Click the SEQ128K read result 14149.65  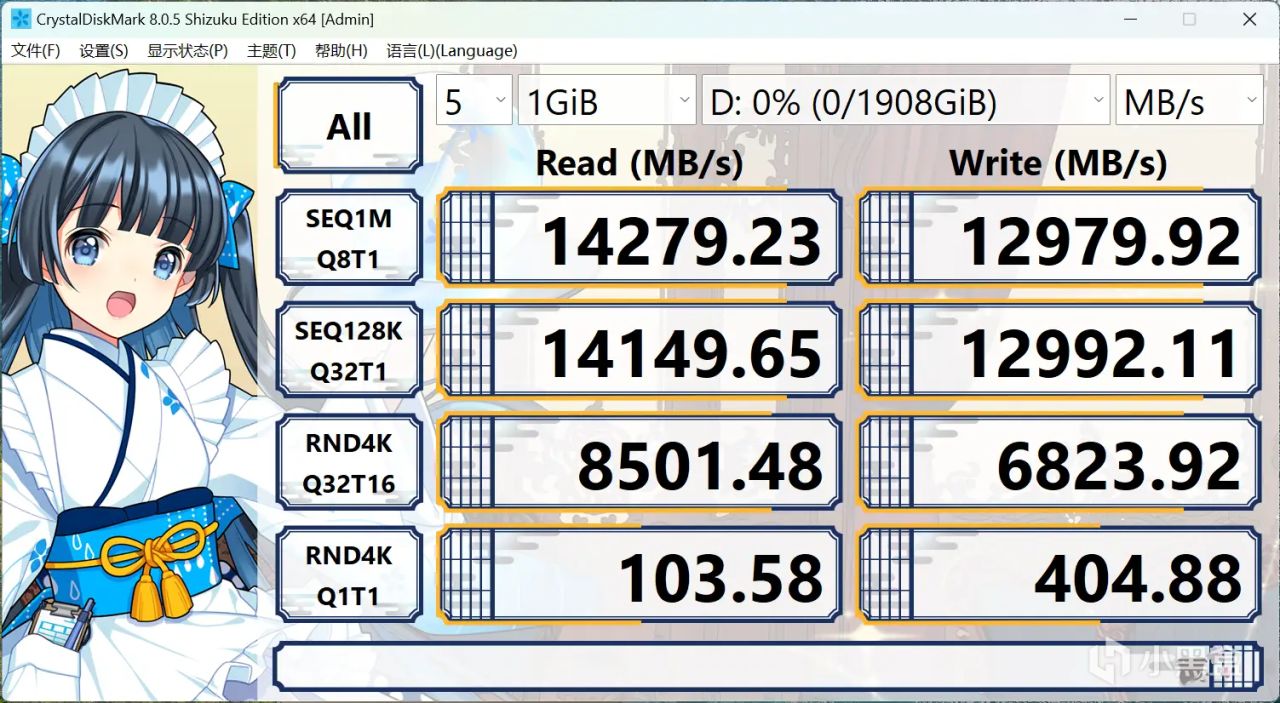pyautogui.click(x=640, y=352)
